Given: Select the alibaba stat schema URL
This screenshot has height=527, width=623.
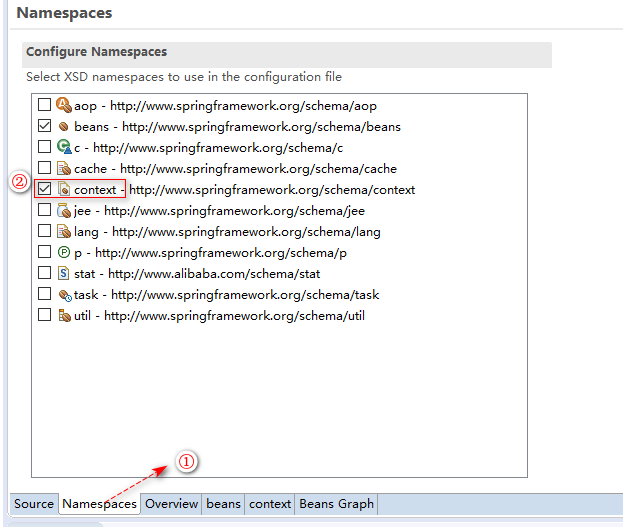Looking at the screenshot, I should [214, 274].
